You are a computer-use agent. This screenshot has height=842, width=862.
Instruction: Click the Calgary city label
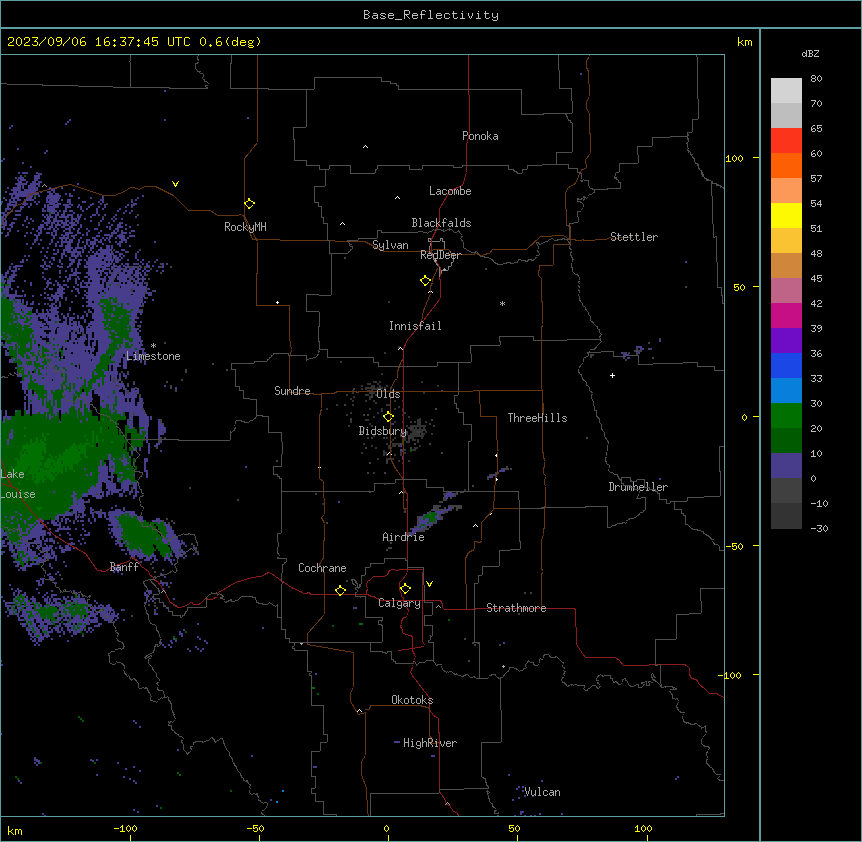coord(399,603)
